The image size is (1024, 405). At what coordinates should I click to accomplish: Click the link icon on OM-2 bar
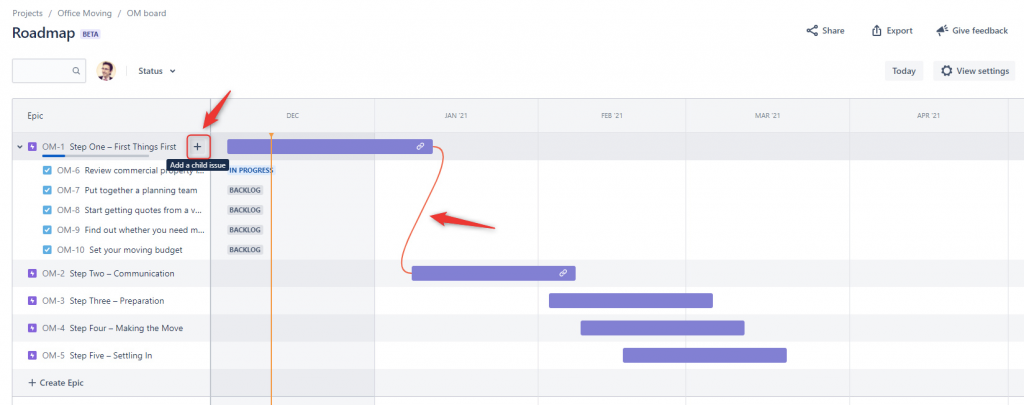(563, 273)
